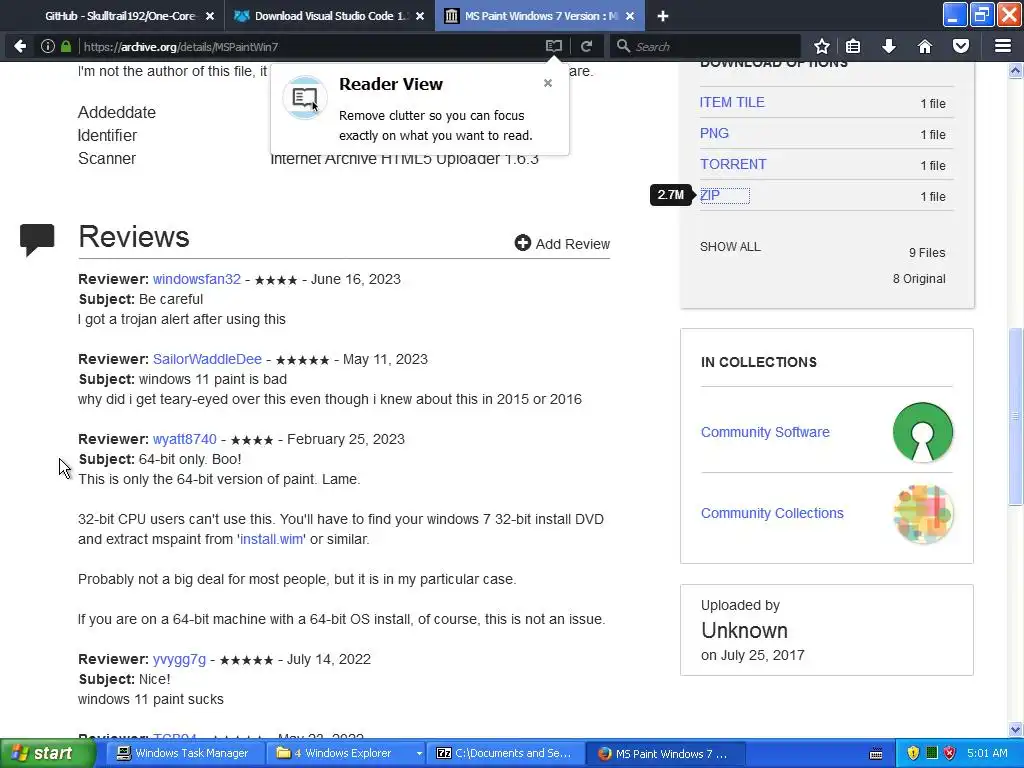Click the 5:01 AM clock
1024x768 pixels.
click(987, 753)
